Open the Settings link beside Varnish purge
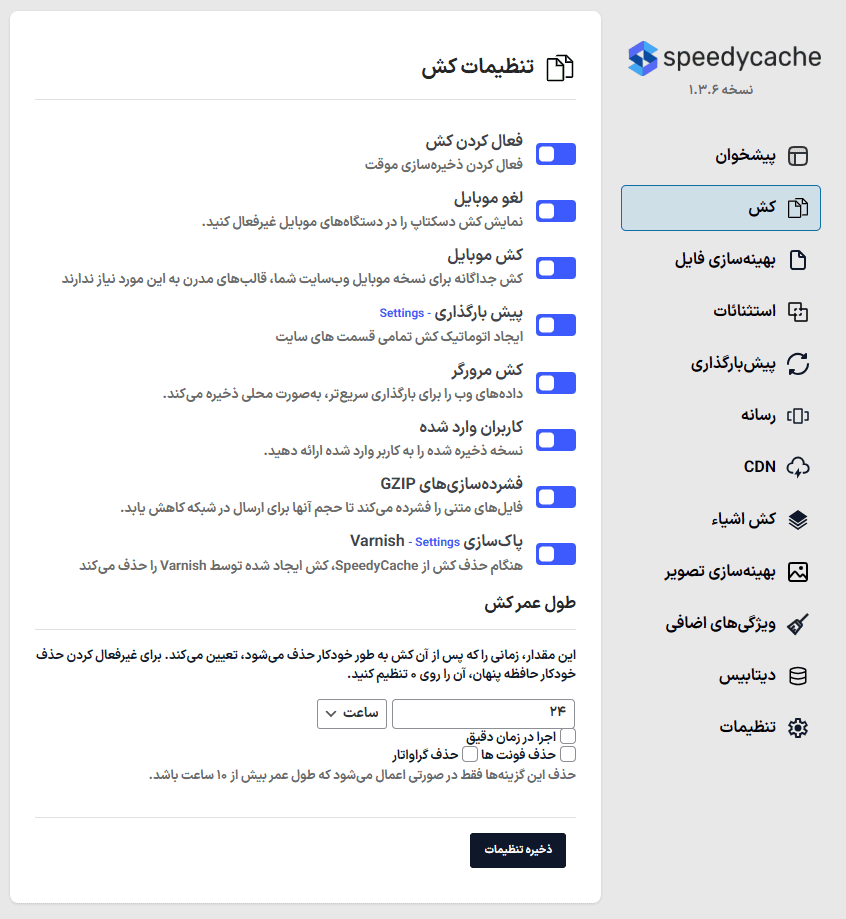This screenshot has height=919, width=846. (x=437, y=542)
